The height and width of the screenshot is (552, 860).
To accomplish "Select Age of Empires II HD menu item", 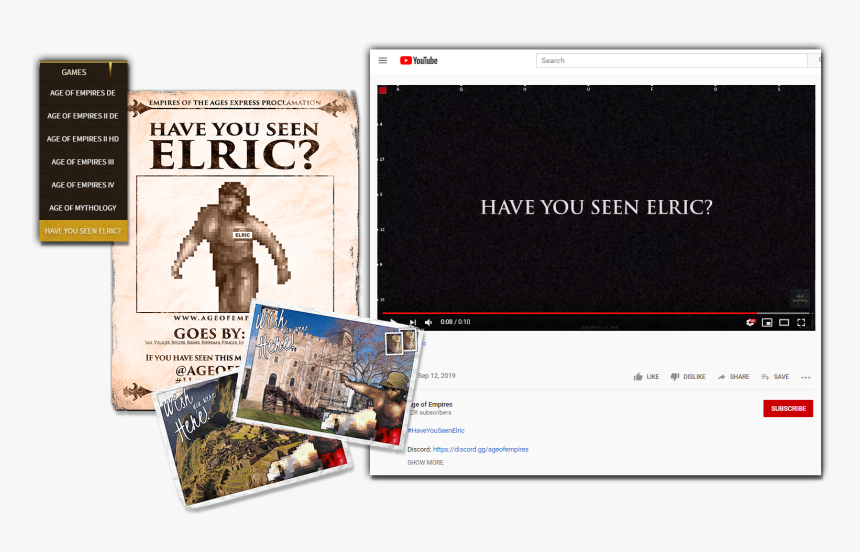I will click(x=83, y=139).
